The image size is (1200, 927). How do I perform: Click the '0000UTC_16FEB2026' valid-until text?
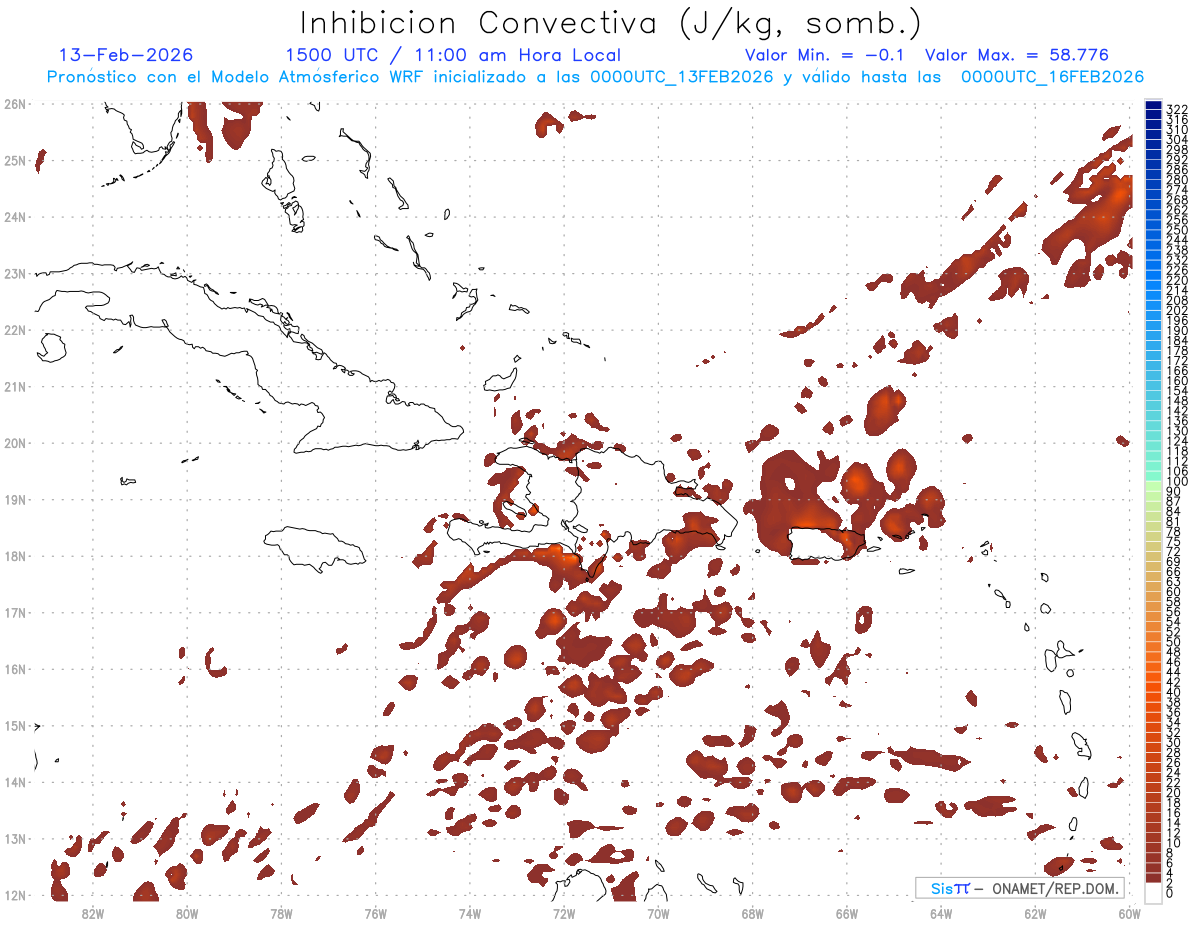pos(1052,77)
